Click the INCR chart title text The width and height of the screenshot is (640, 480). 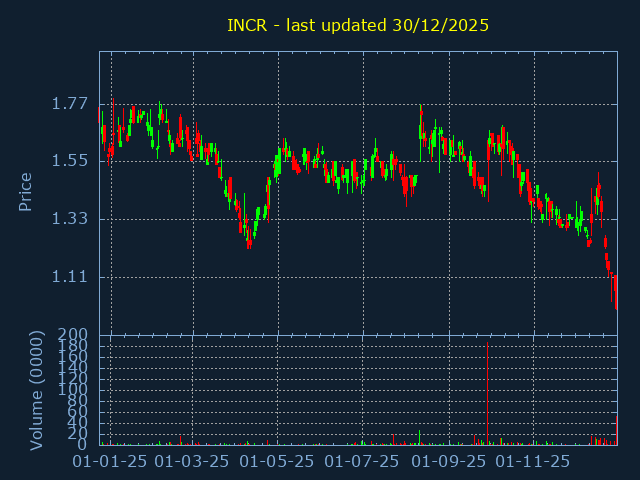point(358,25)
